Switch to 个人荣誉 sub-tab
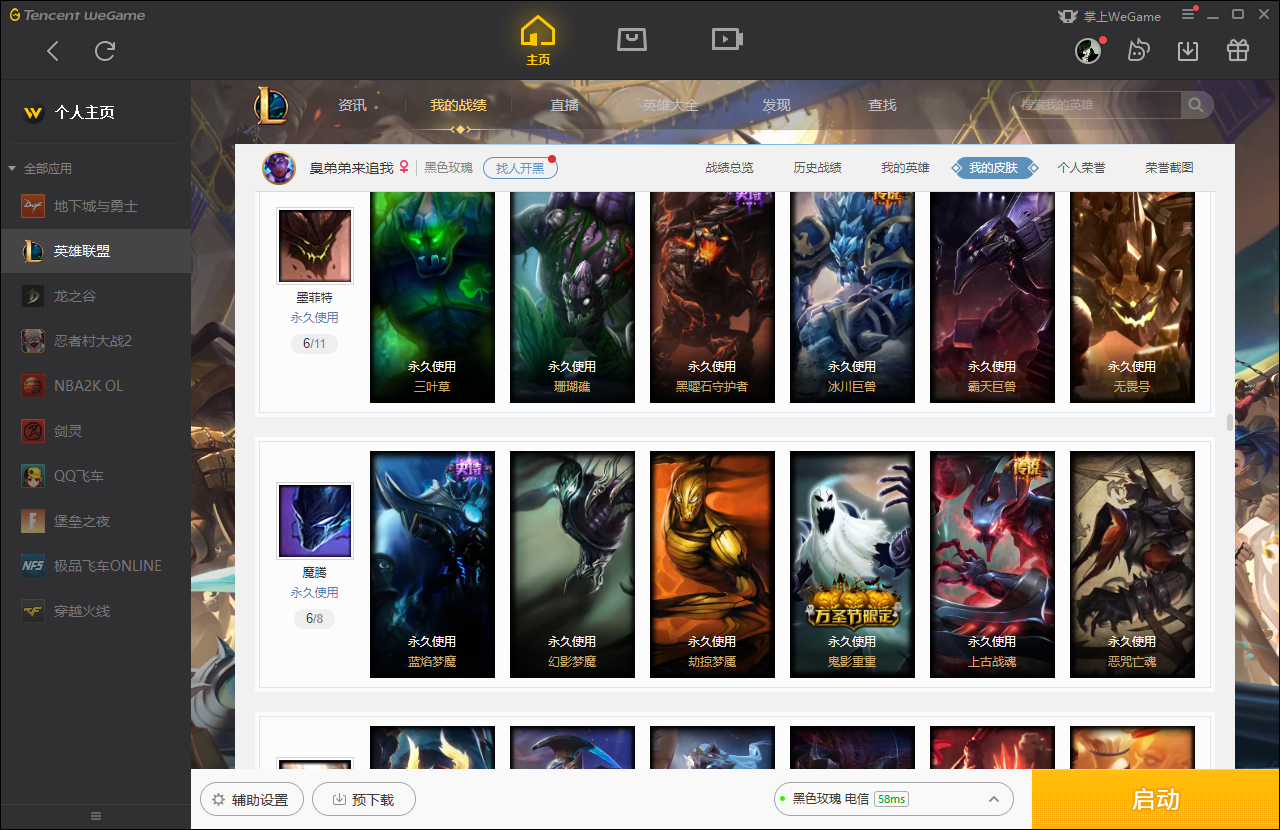This screenshot has height=830, width=1280. click(x=1082, y=168)
